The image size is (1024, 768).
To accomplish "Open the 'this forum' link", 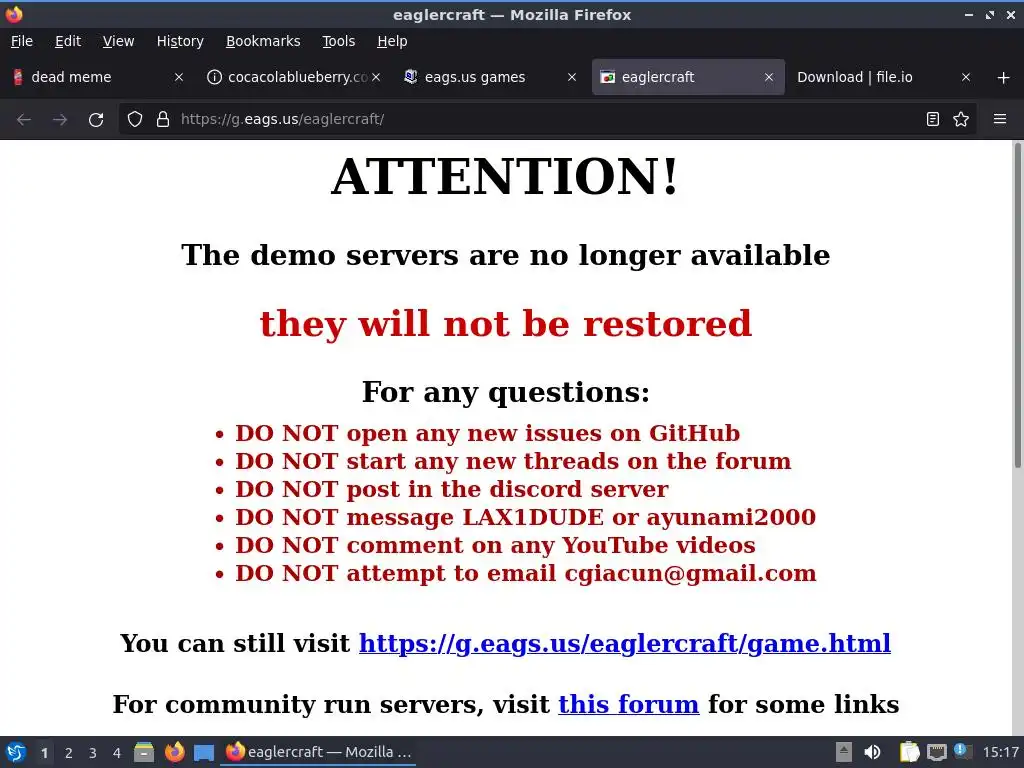I will coord(628,704).
